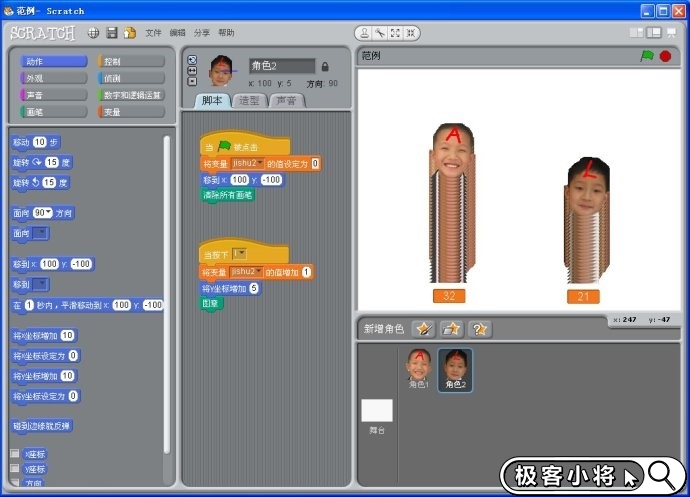Select the grow sprite tool
This screenshot has height=497, width=690.
click(396, 32)
